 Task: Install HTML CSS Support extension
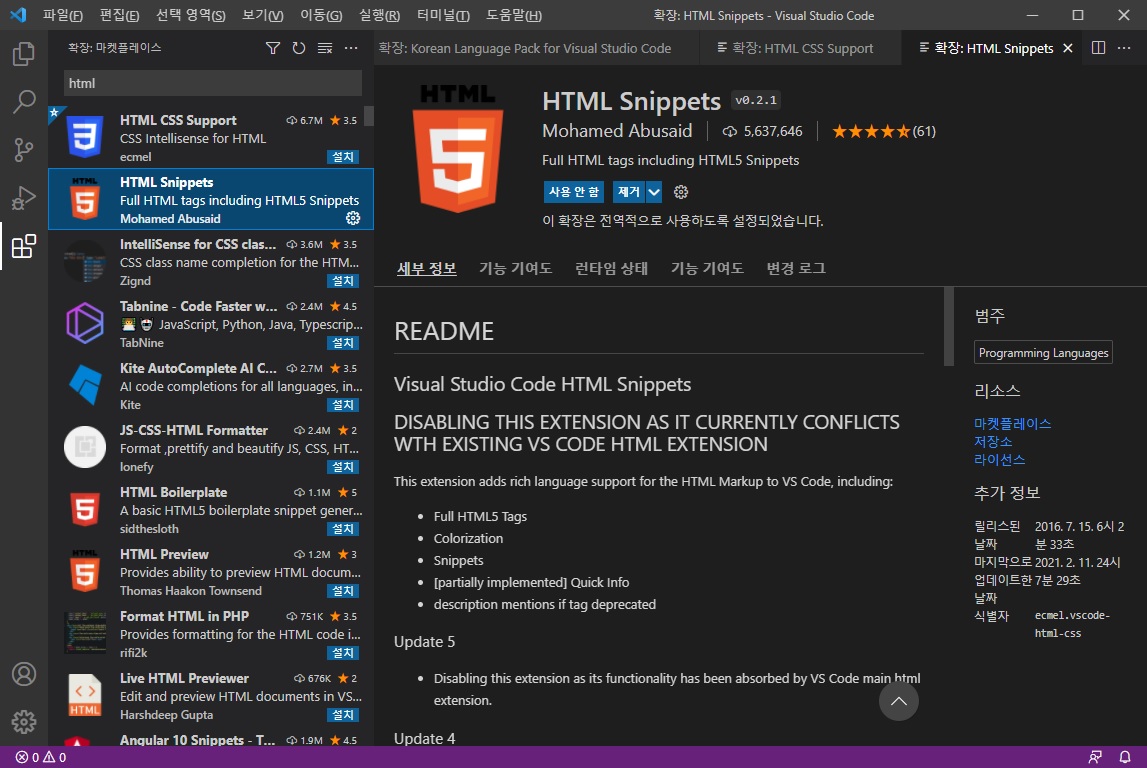tap(342, 157)
